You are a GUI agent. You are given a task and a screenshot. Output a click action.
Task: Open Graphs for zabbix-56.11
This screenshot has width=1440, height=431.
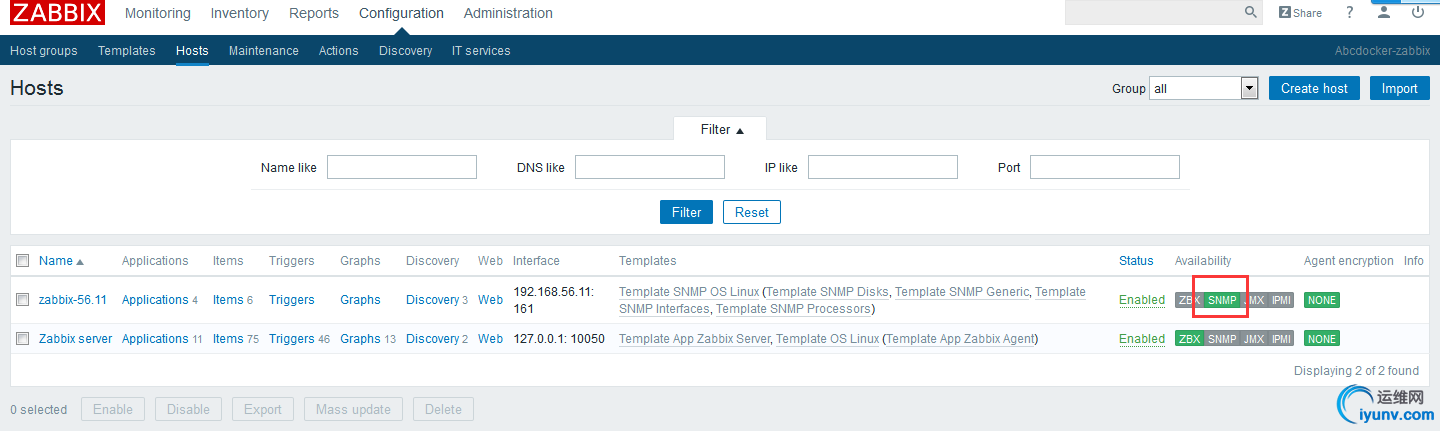[360, 300]
